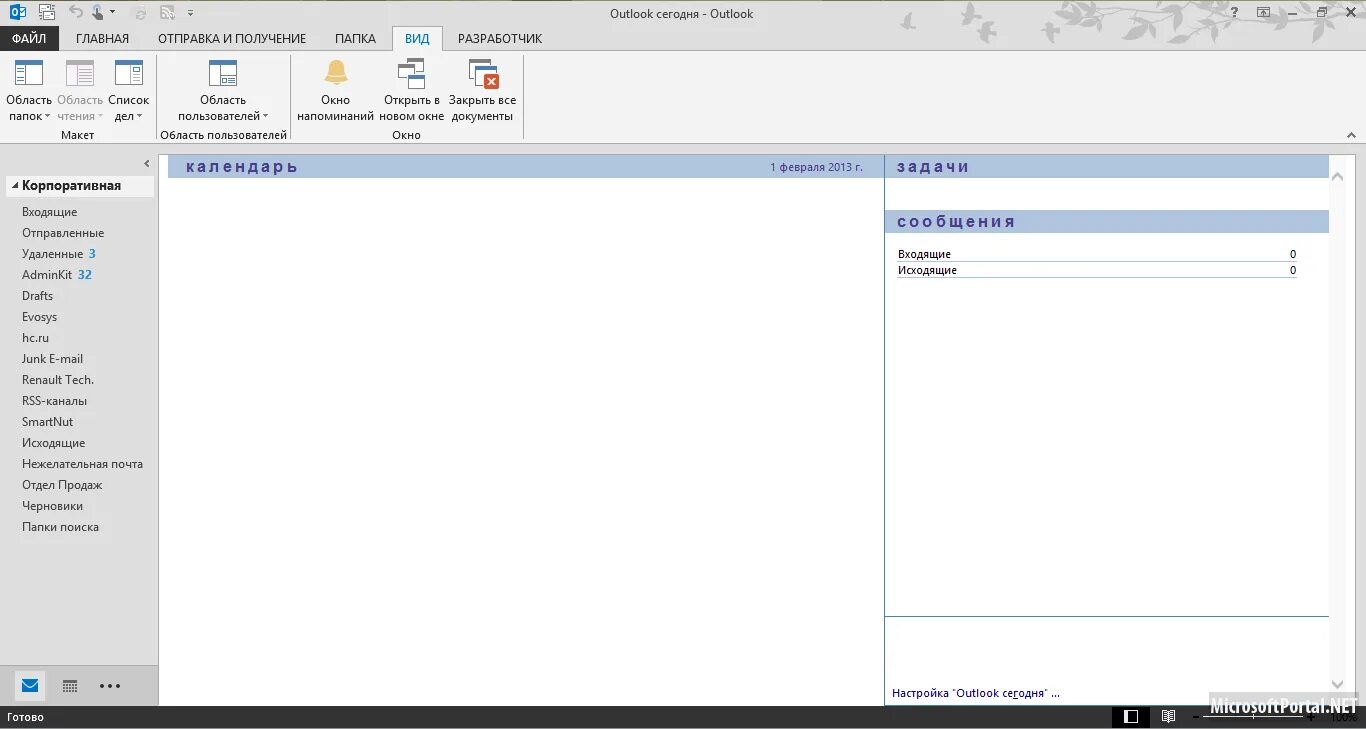Click scrollbar up arrow in Outlook Today pane
Screen dimensions: 1366x729
(1338, 177)
